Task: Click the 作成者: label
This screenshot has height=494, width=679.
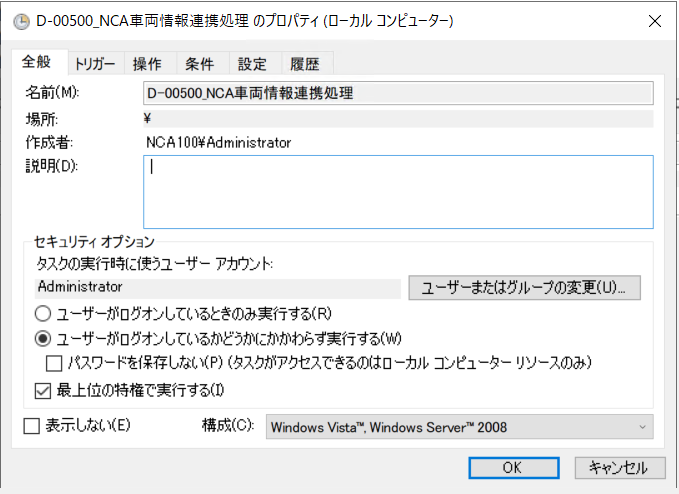Action: pyautogui.click(x=49, y=142)
